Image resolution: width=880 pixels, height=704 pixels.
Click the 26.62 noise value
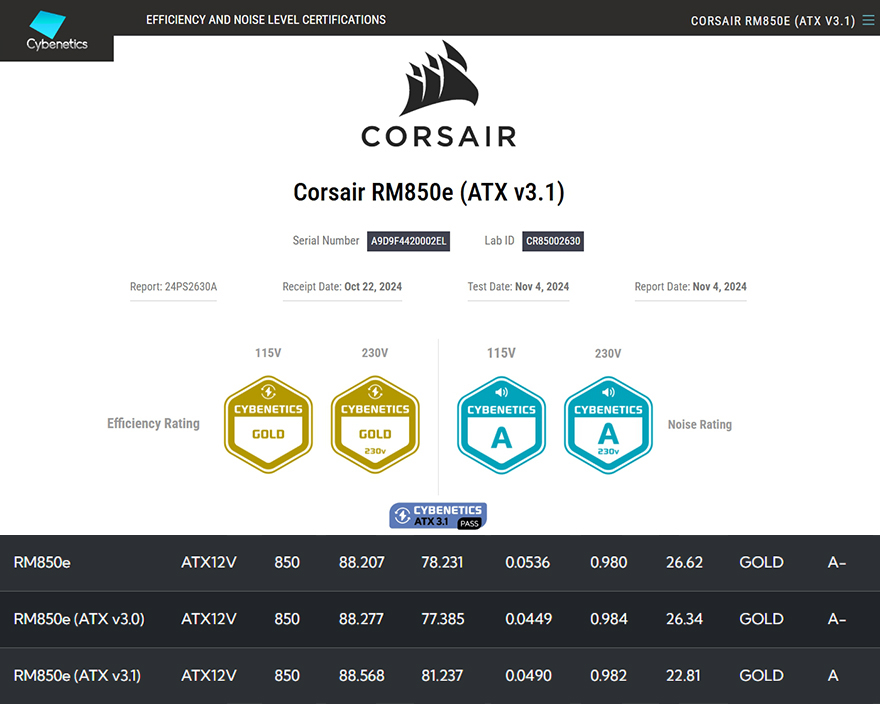click(684, 563)
